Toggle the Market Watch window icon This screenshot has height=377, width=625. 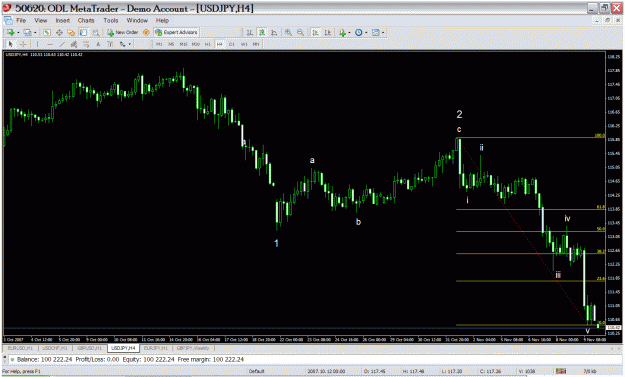tap(47, 32)
